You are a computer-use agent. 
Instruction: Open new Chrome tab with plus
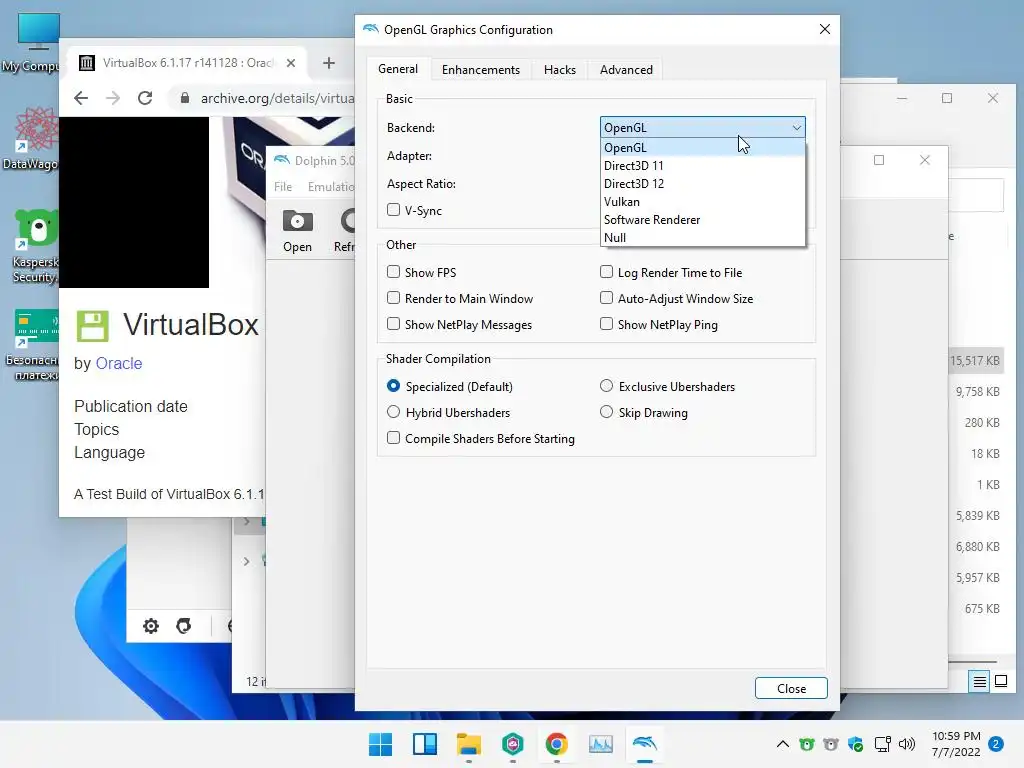click(328, 63)
